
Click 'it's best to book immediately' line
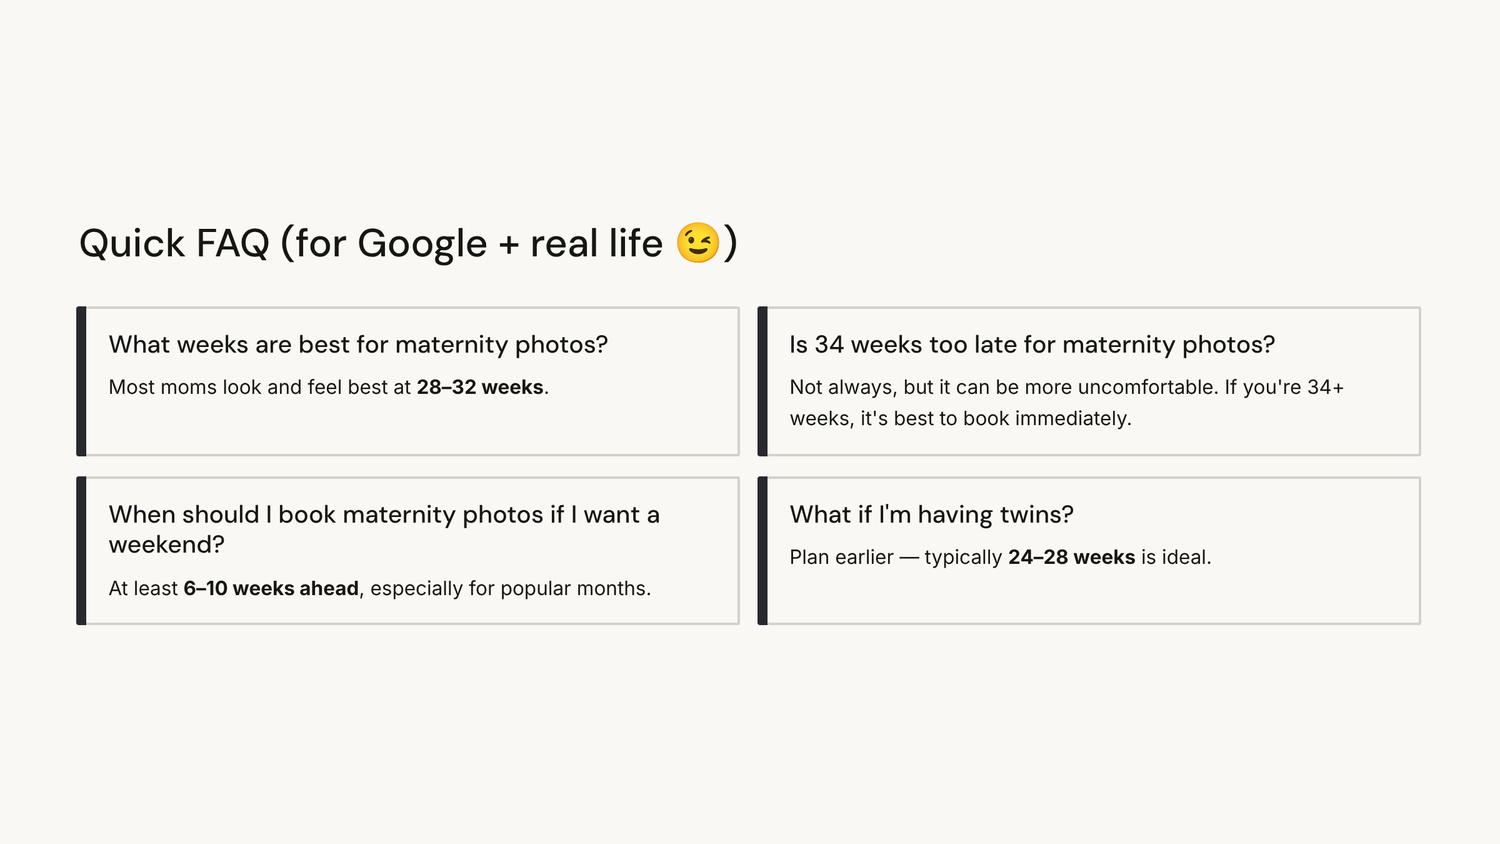coord(996,418)
